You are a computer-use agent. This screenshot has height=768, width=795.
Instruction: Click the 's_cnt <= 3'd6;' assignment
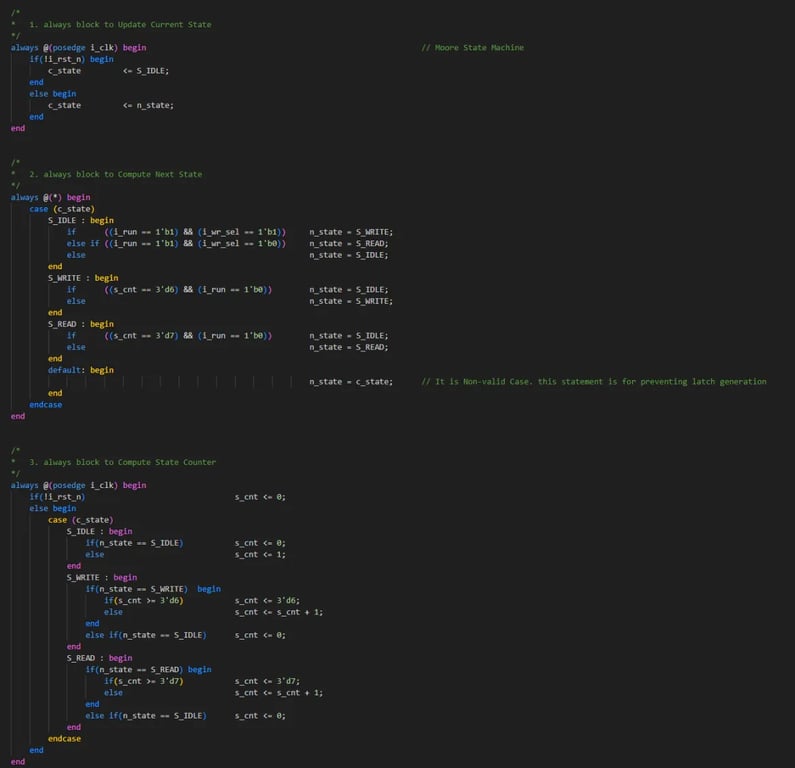tap(267, 601)
